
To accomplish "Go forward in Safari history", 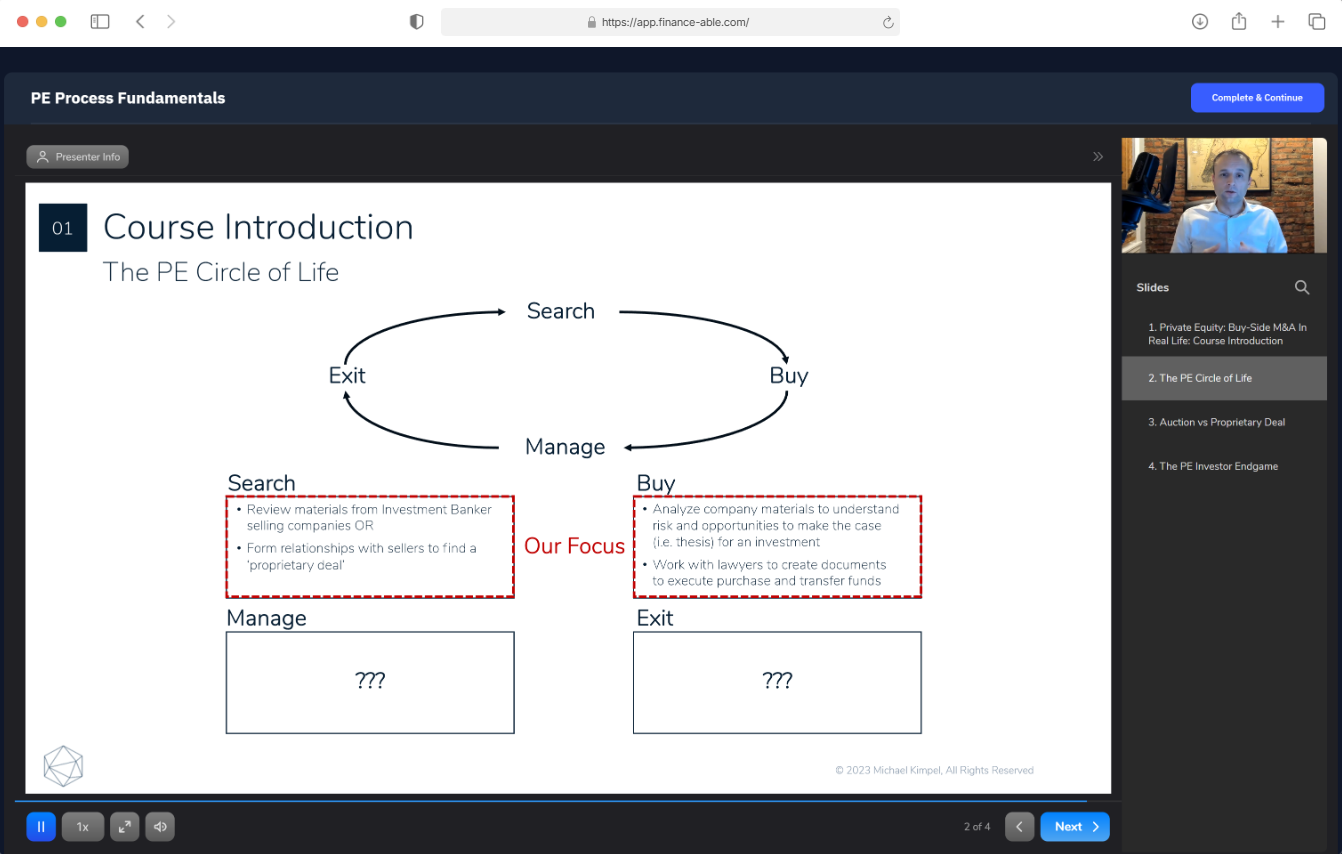I will (x=171, y=21).
